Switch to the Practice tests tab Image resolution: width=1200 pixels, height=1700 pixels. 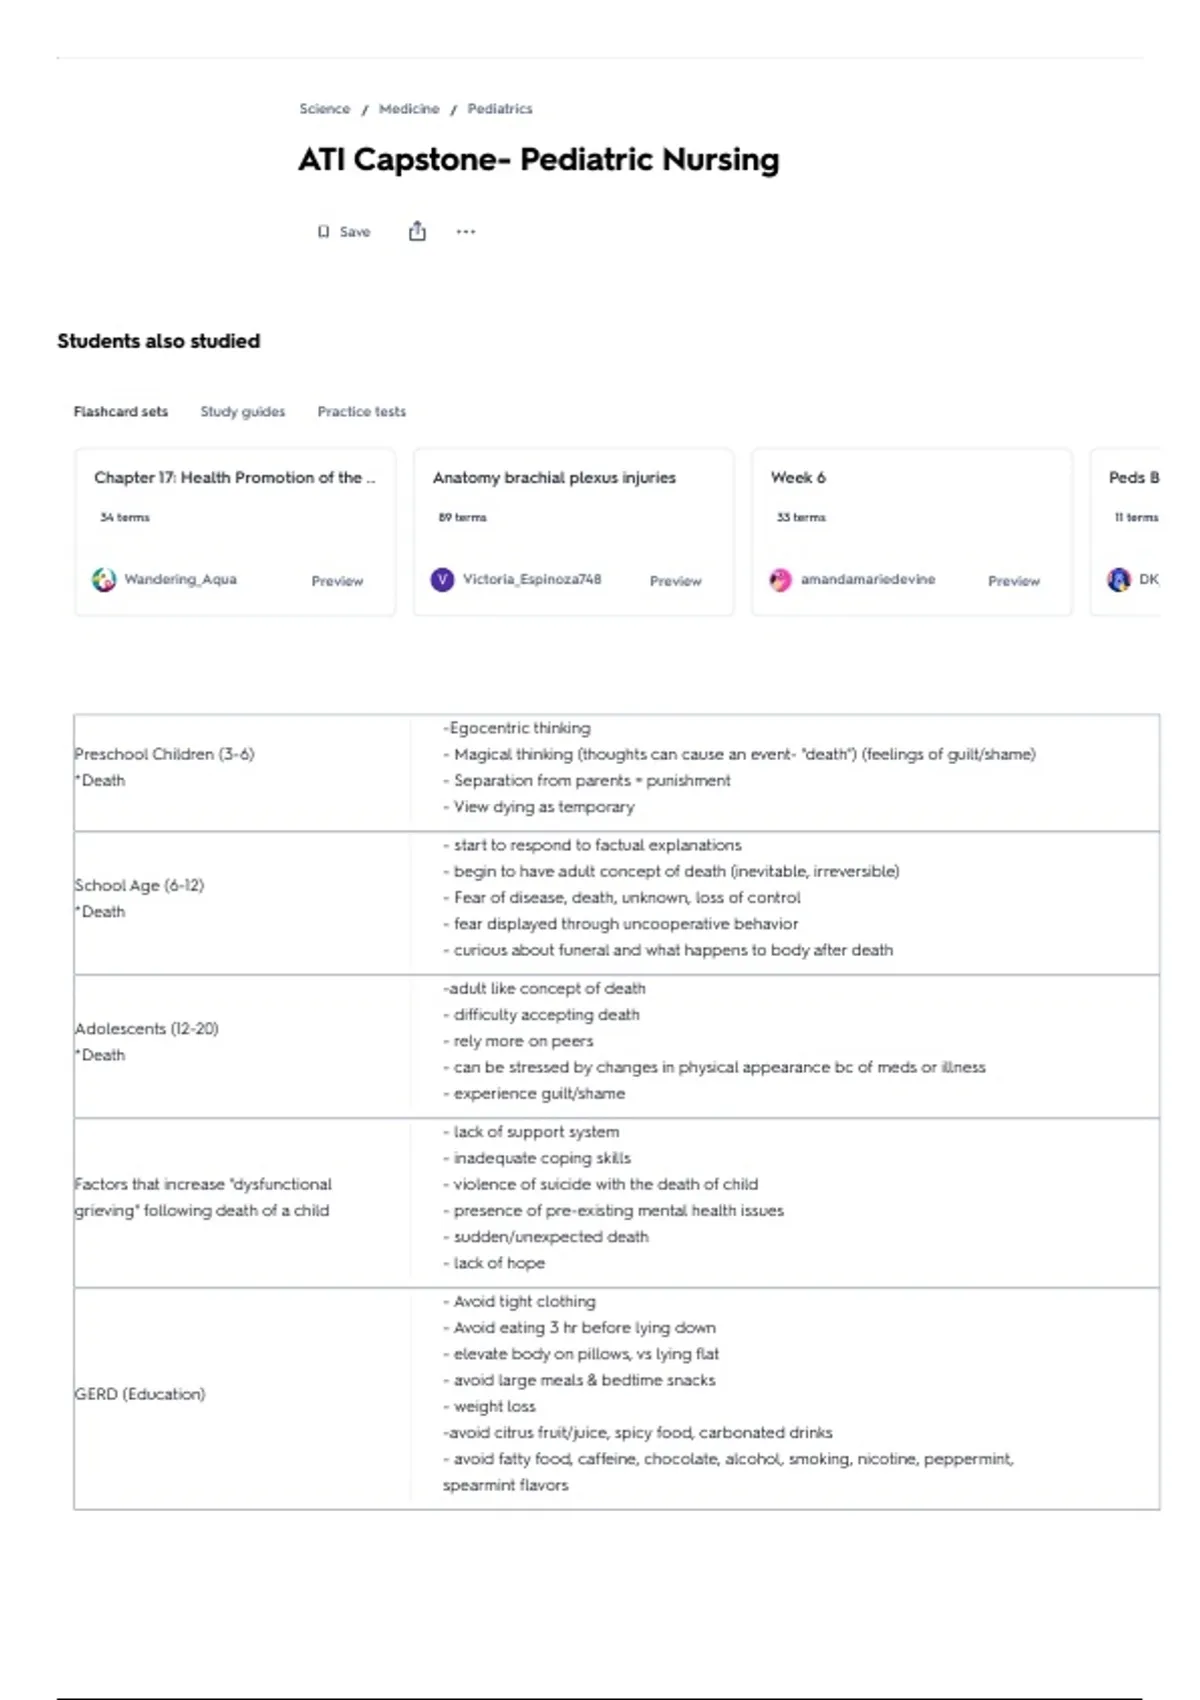362,412
